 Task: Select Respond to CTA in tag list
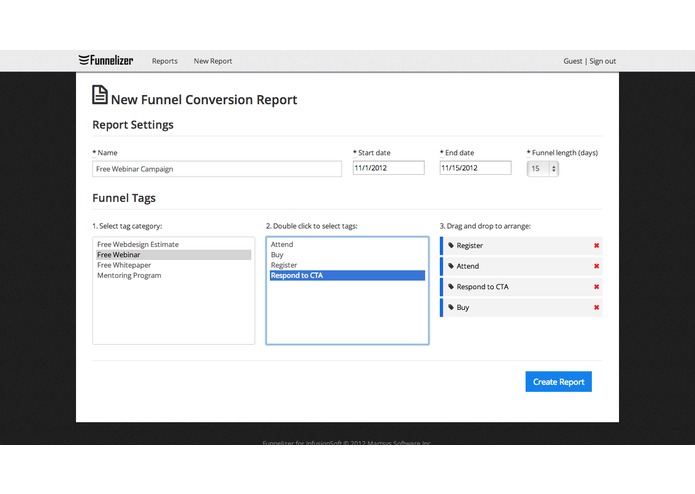coord(347,276)
